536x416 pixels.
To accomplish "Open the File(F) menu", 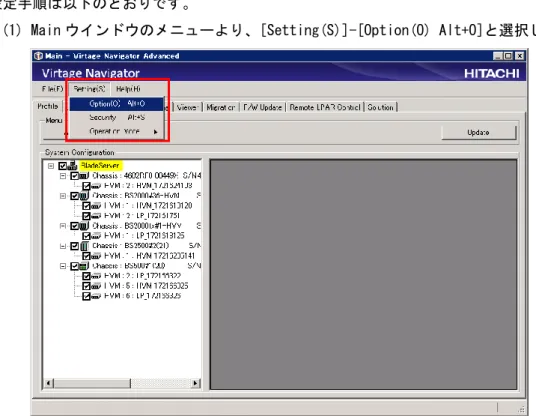I will point(52,89).
